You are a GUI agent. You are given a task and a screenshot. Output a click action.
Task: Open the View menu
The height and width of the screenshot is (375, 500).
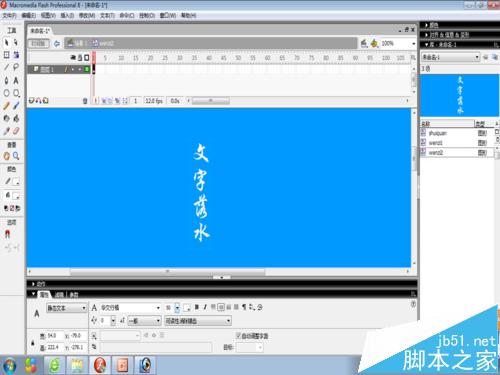pos(48,15)
